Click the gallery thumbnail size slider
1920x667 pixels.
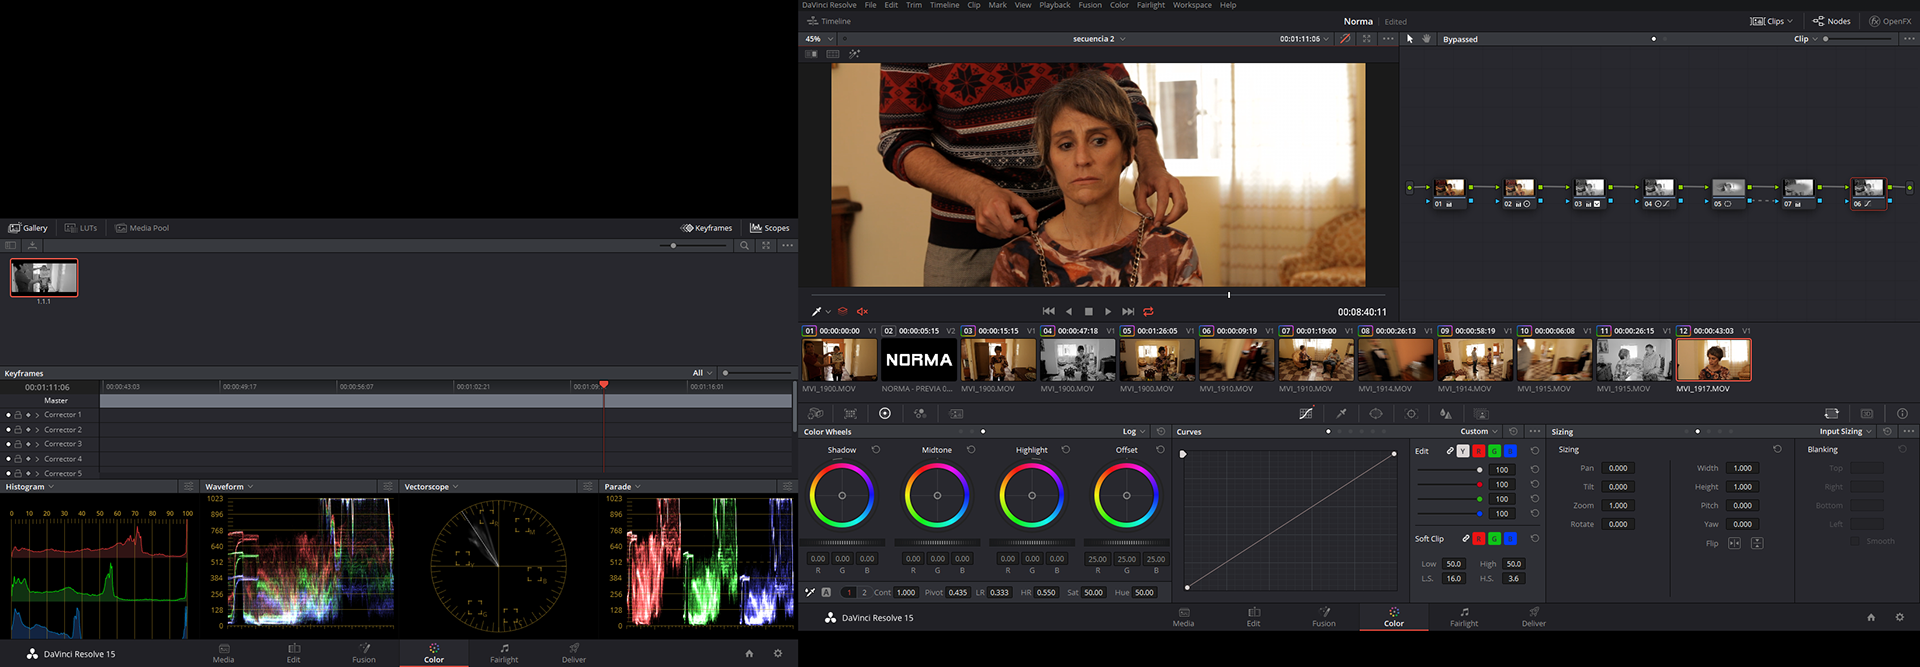(x=674, y=245)
